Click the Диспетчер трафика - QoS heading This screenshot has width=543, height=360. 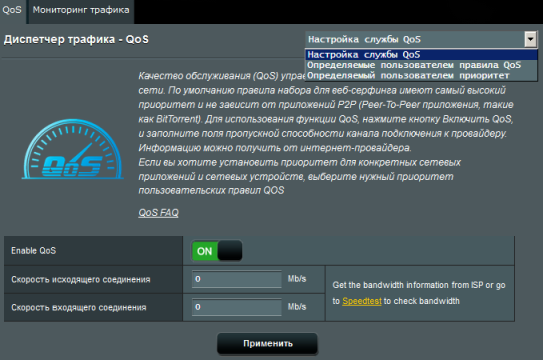click(76, 39)
